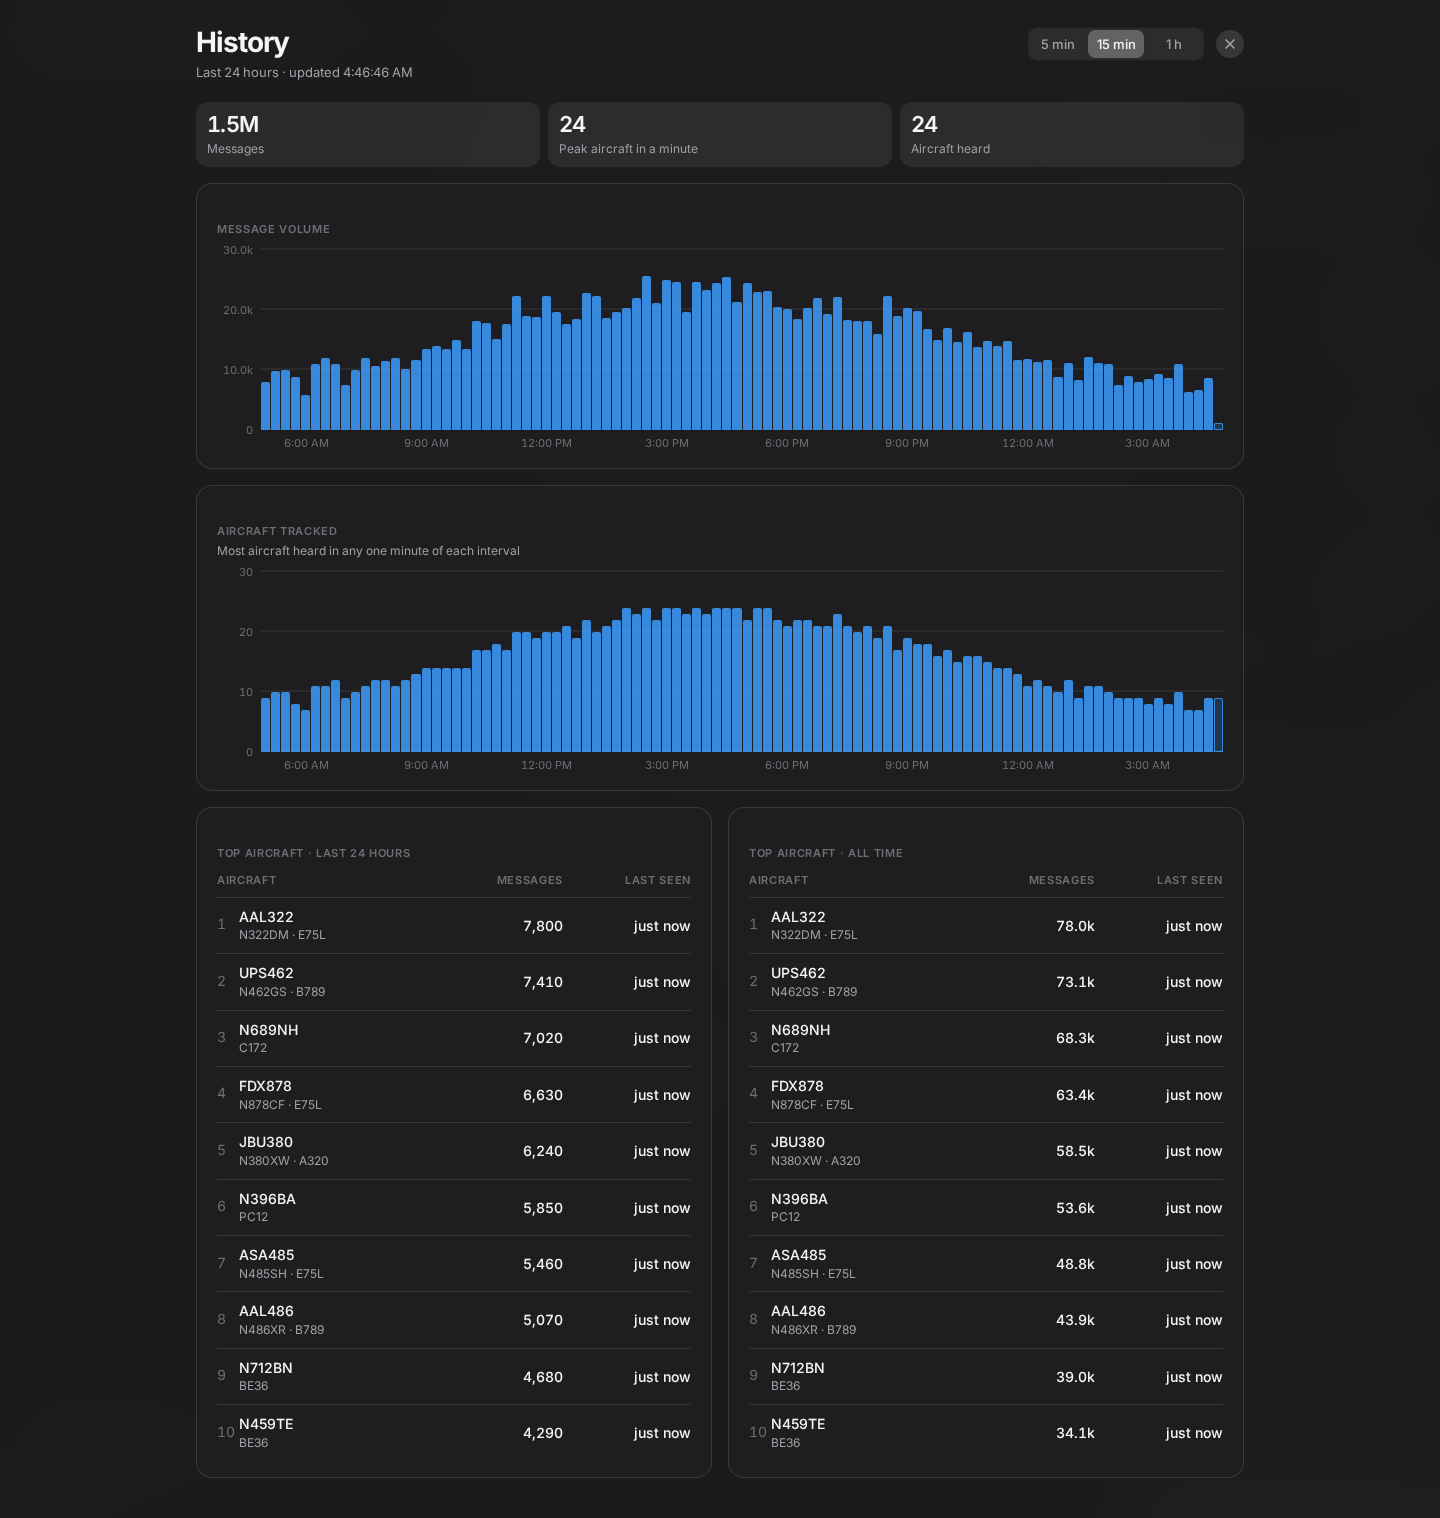This screenshot has height=1518, width=1440.
Task: Select the 15 min interval option
Action: pos(1116,44)
